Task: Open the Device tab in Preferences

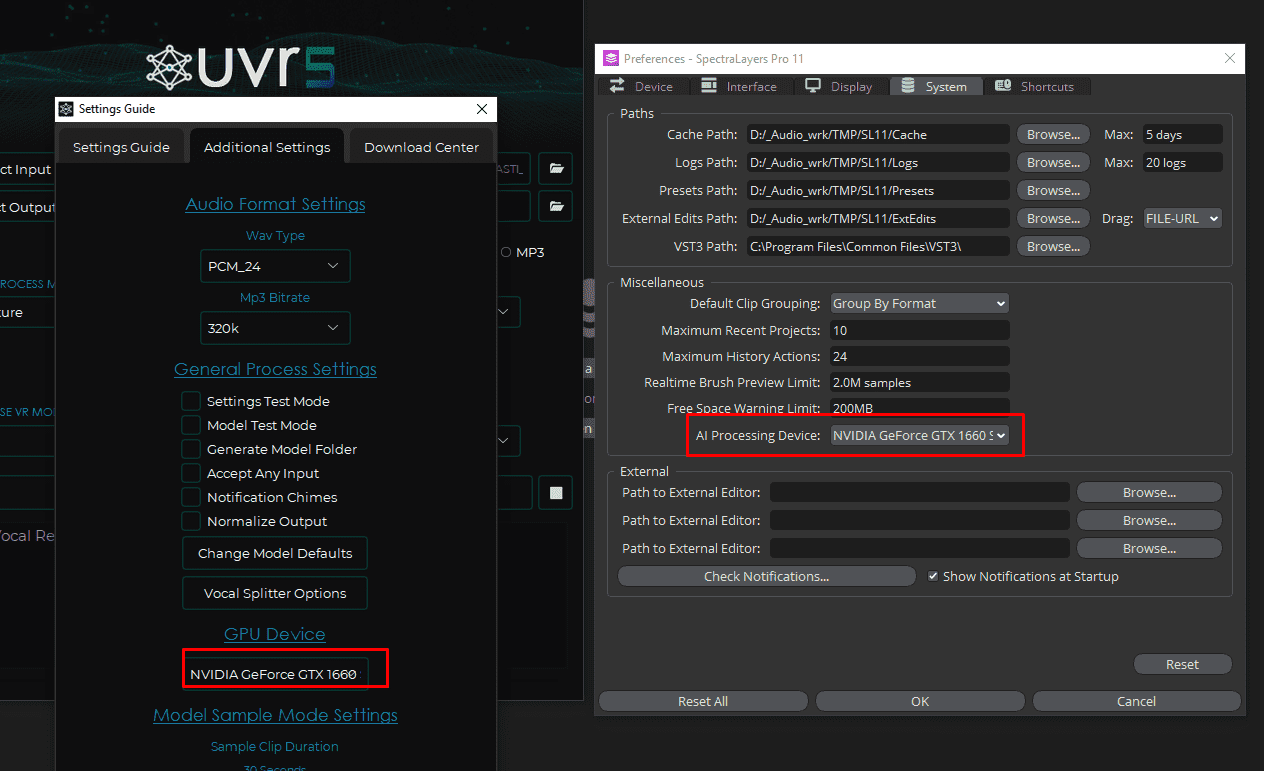Action: (642, 87)
